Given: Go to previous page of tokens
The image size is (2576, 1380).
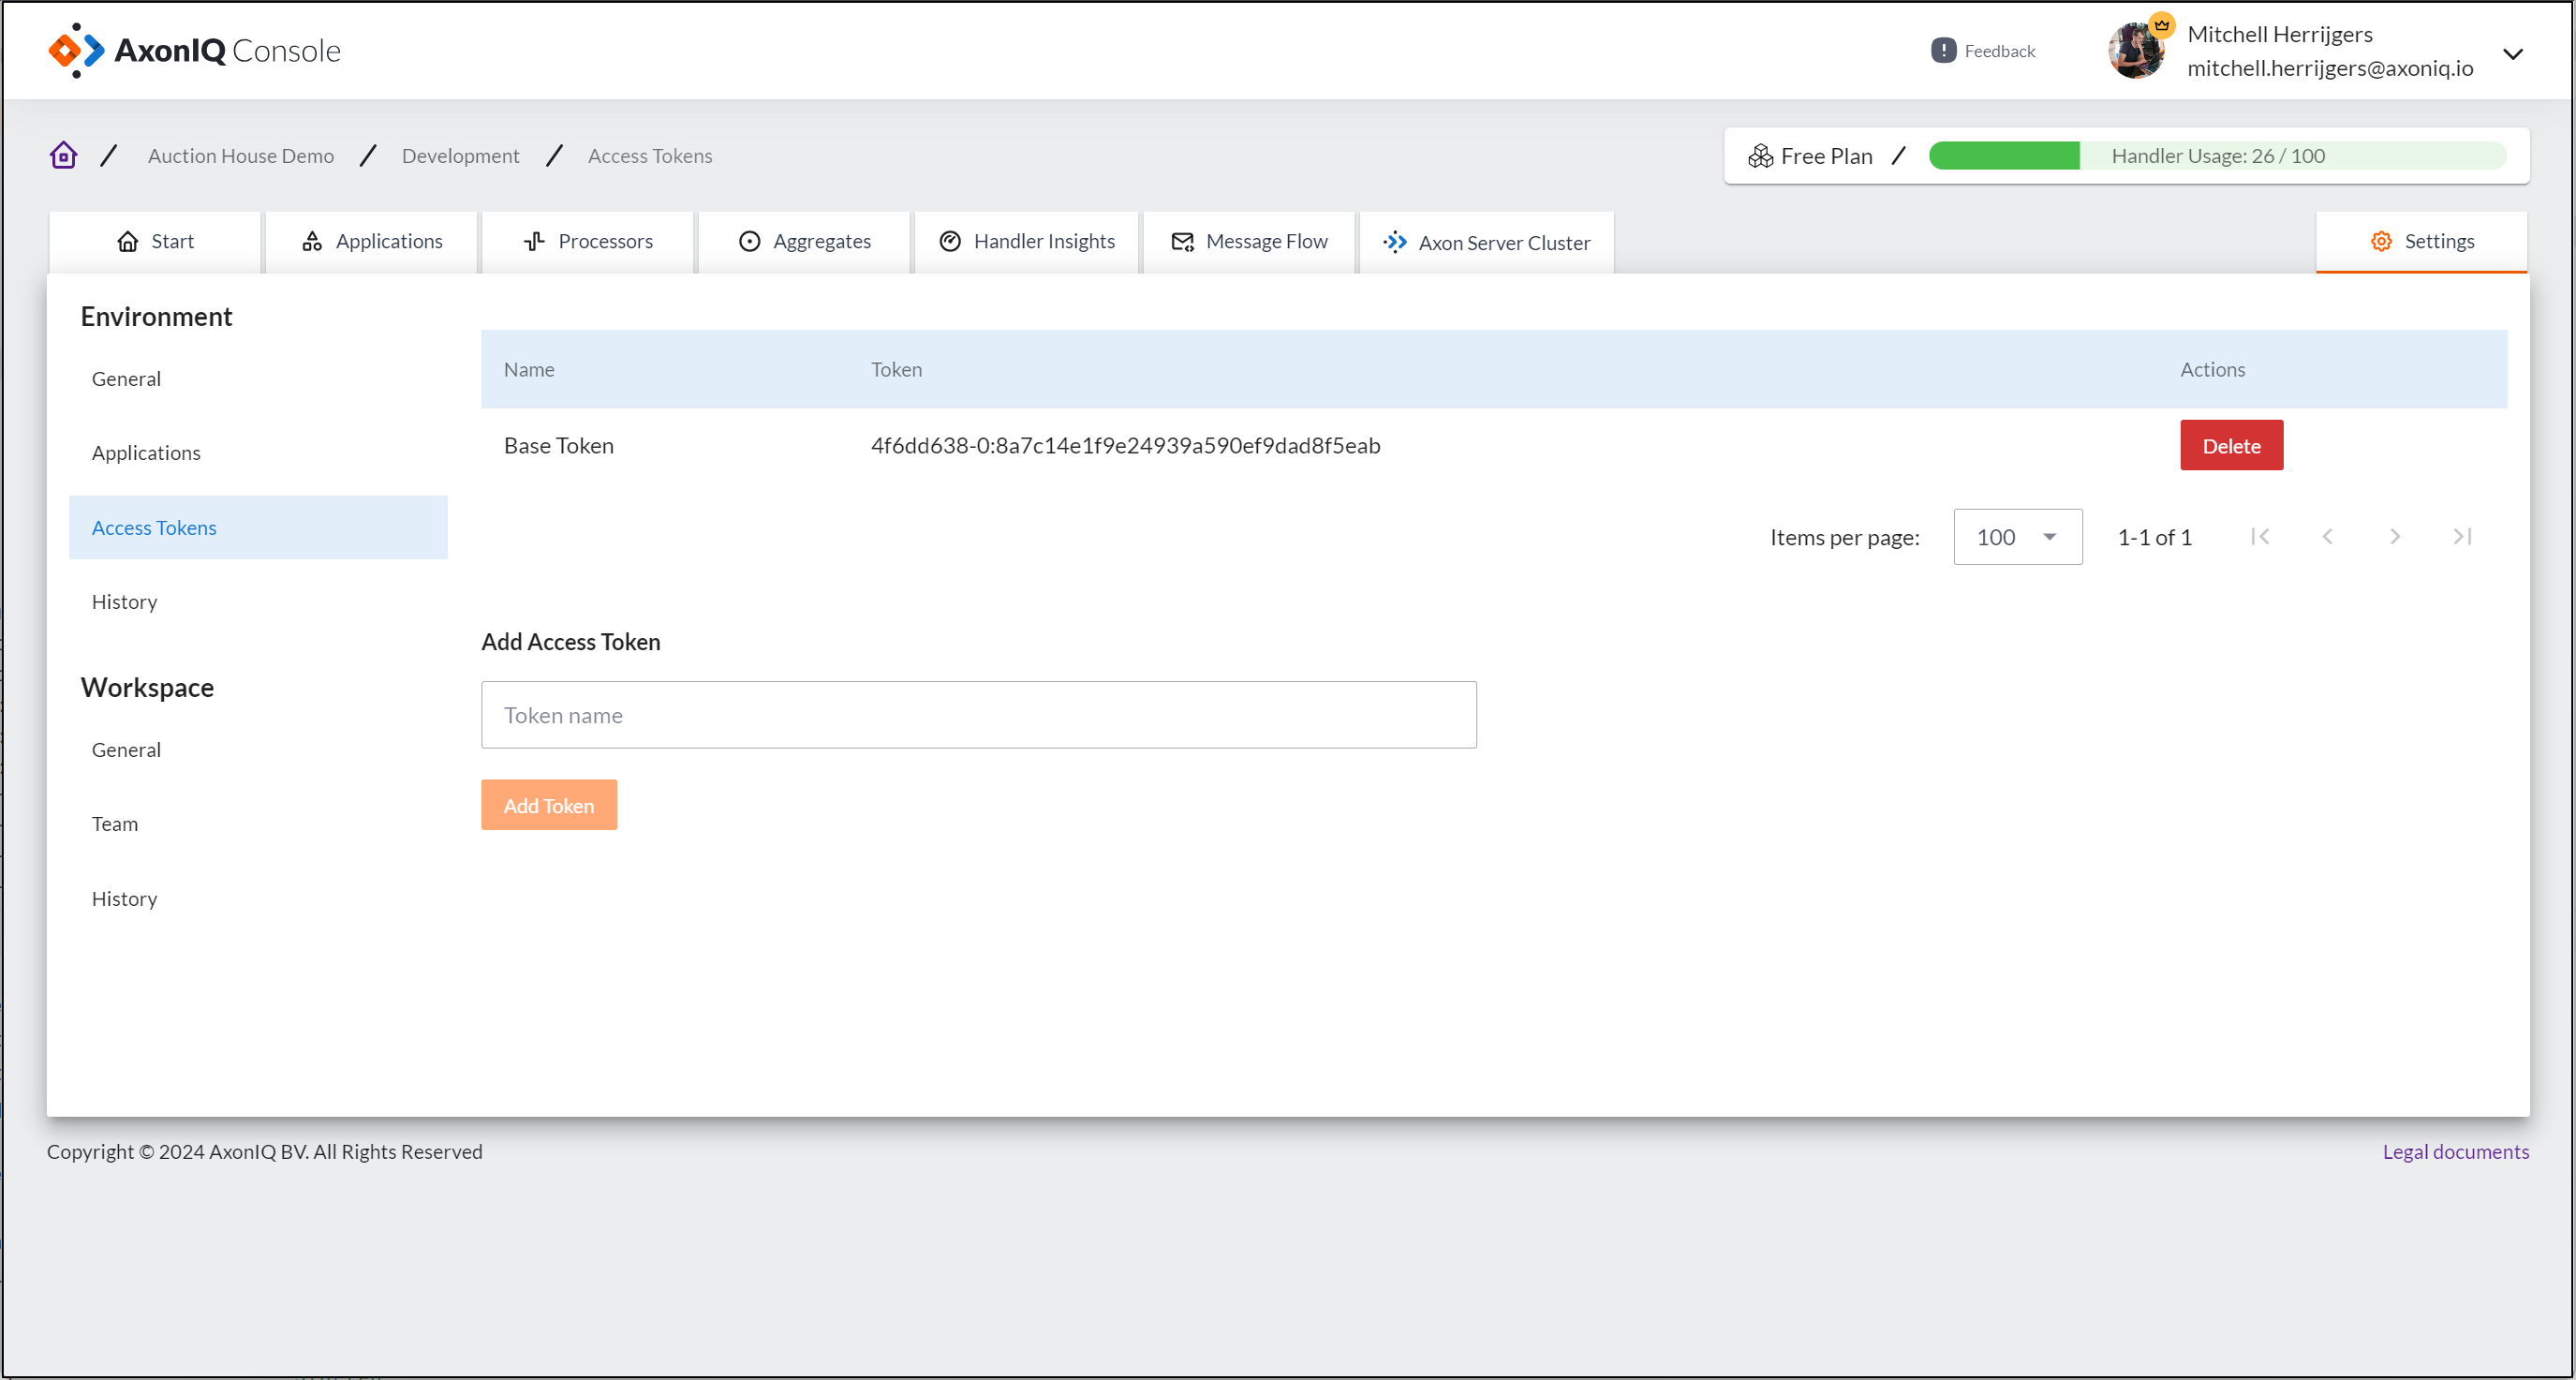Looking at the screenshot, I should [x=2328, y=537].
